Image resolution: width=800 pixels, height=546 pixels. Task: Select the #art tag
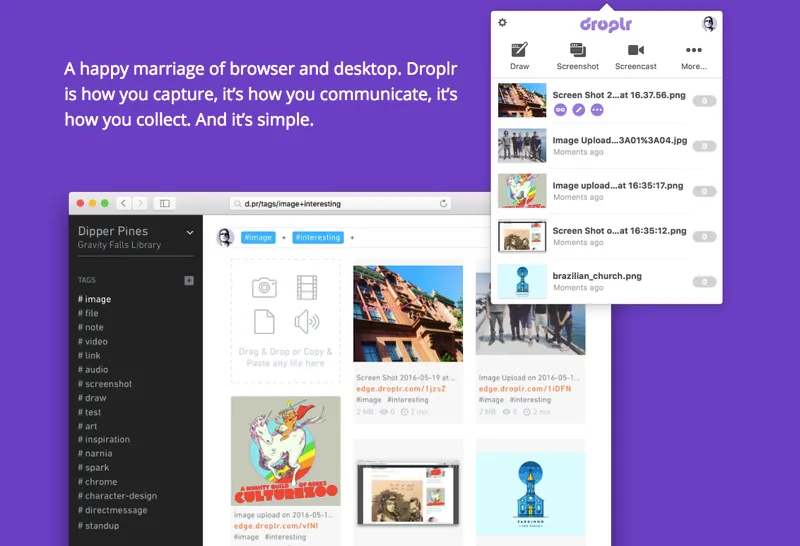click(x=87, y=426)
